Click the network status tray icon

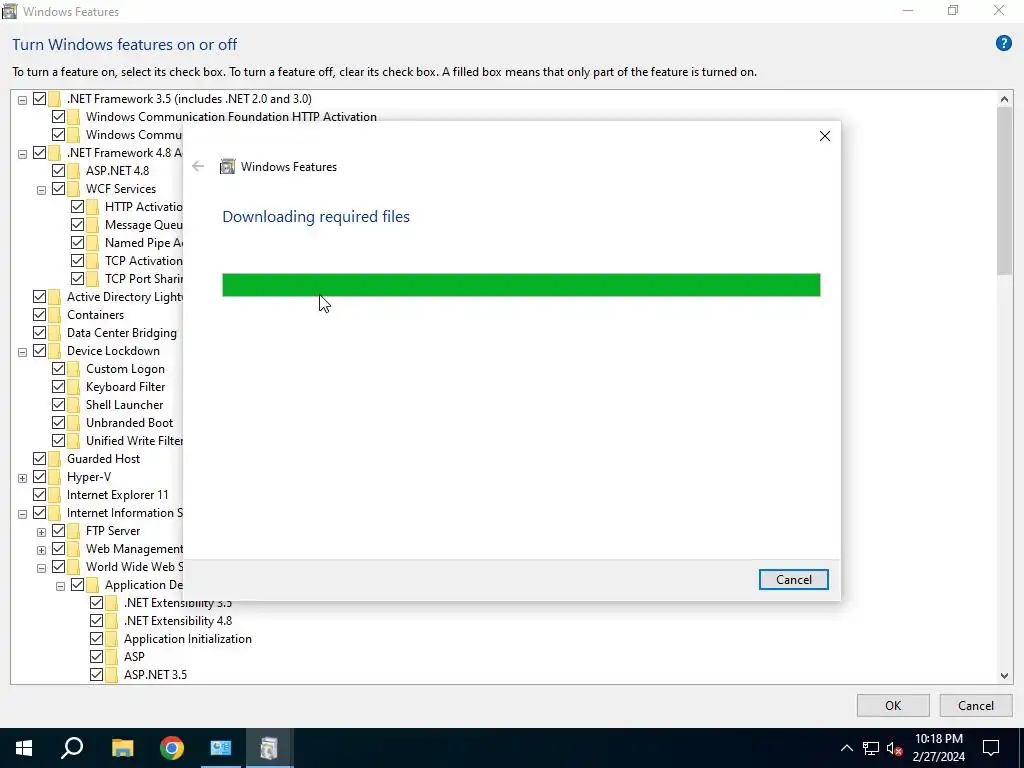871,748
